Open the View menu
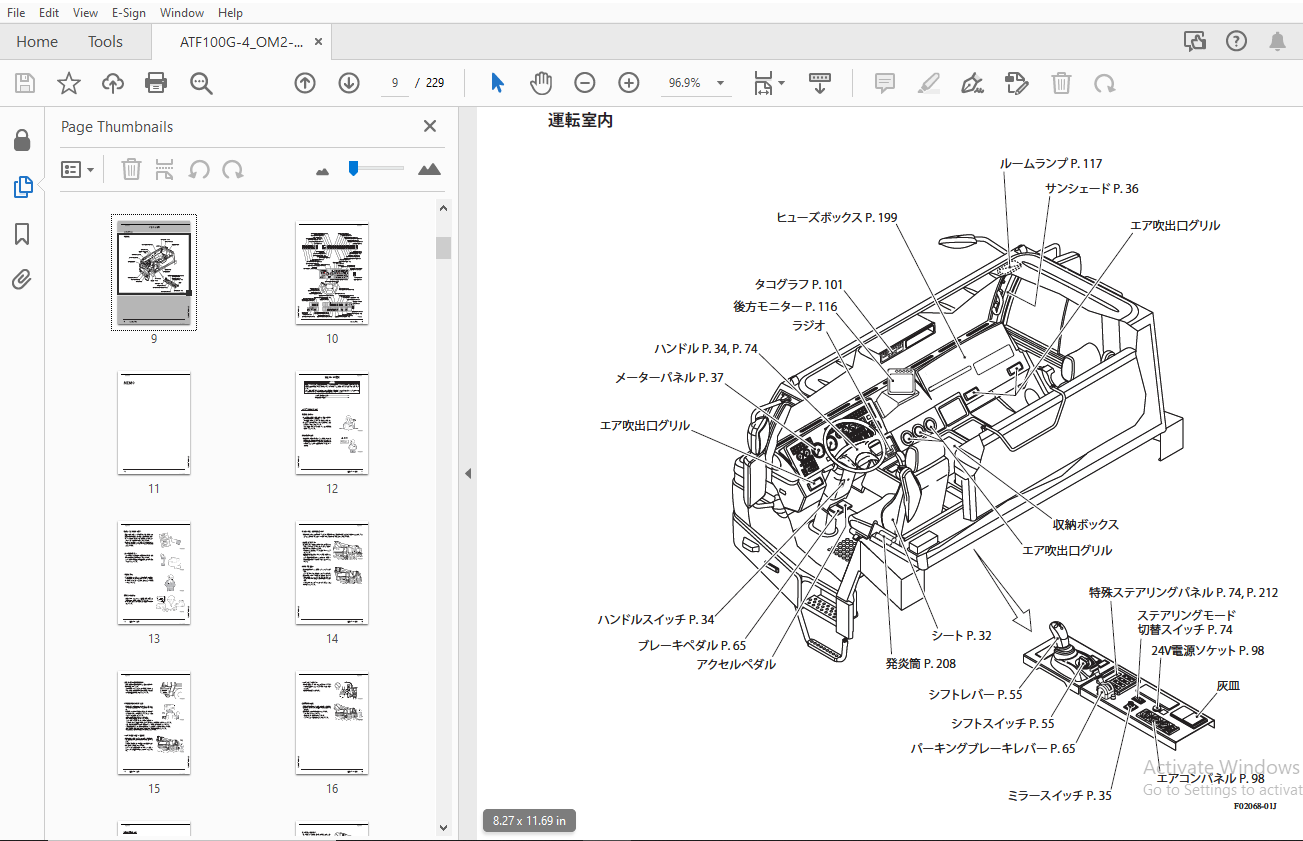 click(x=86, y=13)
